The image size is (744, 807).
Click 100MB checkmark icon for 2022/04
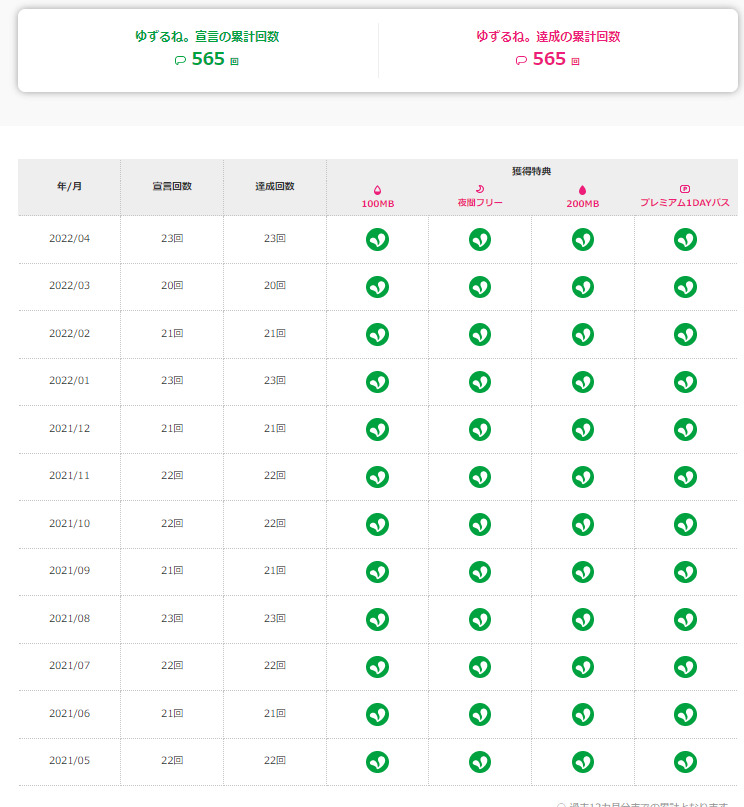point(377,239)
